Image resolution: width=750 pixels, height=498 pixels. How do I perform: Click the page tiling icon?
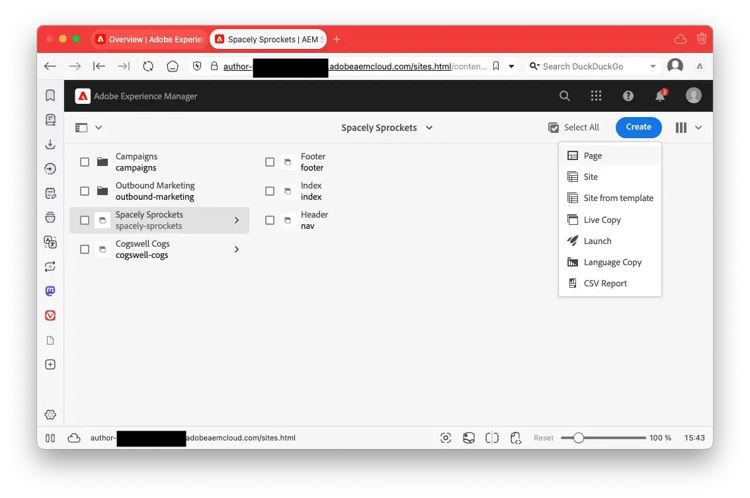tap(492, 438)
